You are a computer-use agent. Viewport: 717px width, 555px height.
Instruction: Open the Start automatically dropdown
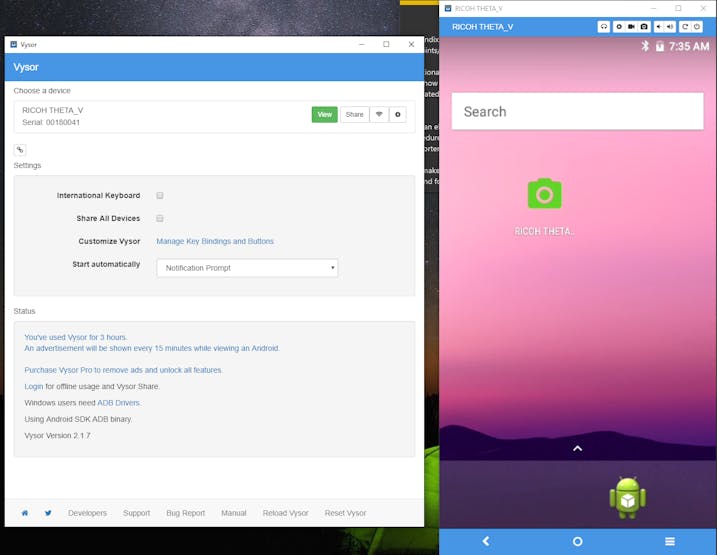click(x=247, y=268)
